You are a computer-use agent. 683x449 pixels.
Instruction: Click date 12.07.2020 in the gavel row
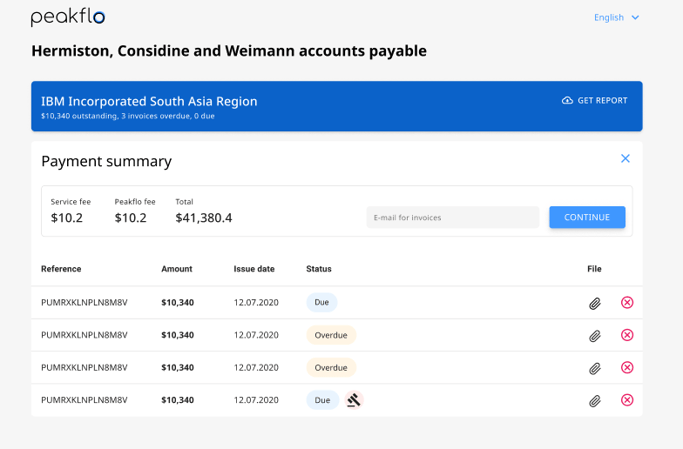click(x=256, y=400)
